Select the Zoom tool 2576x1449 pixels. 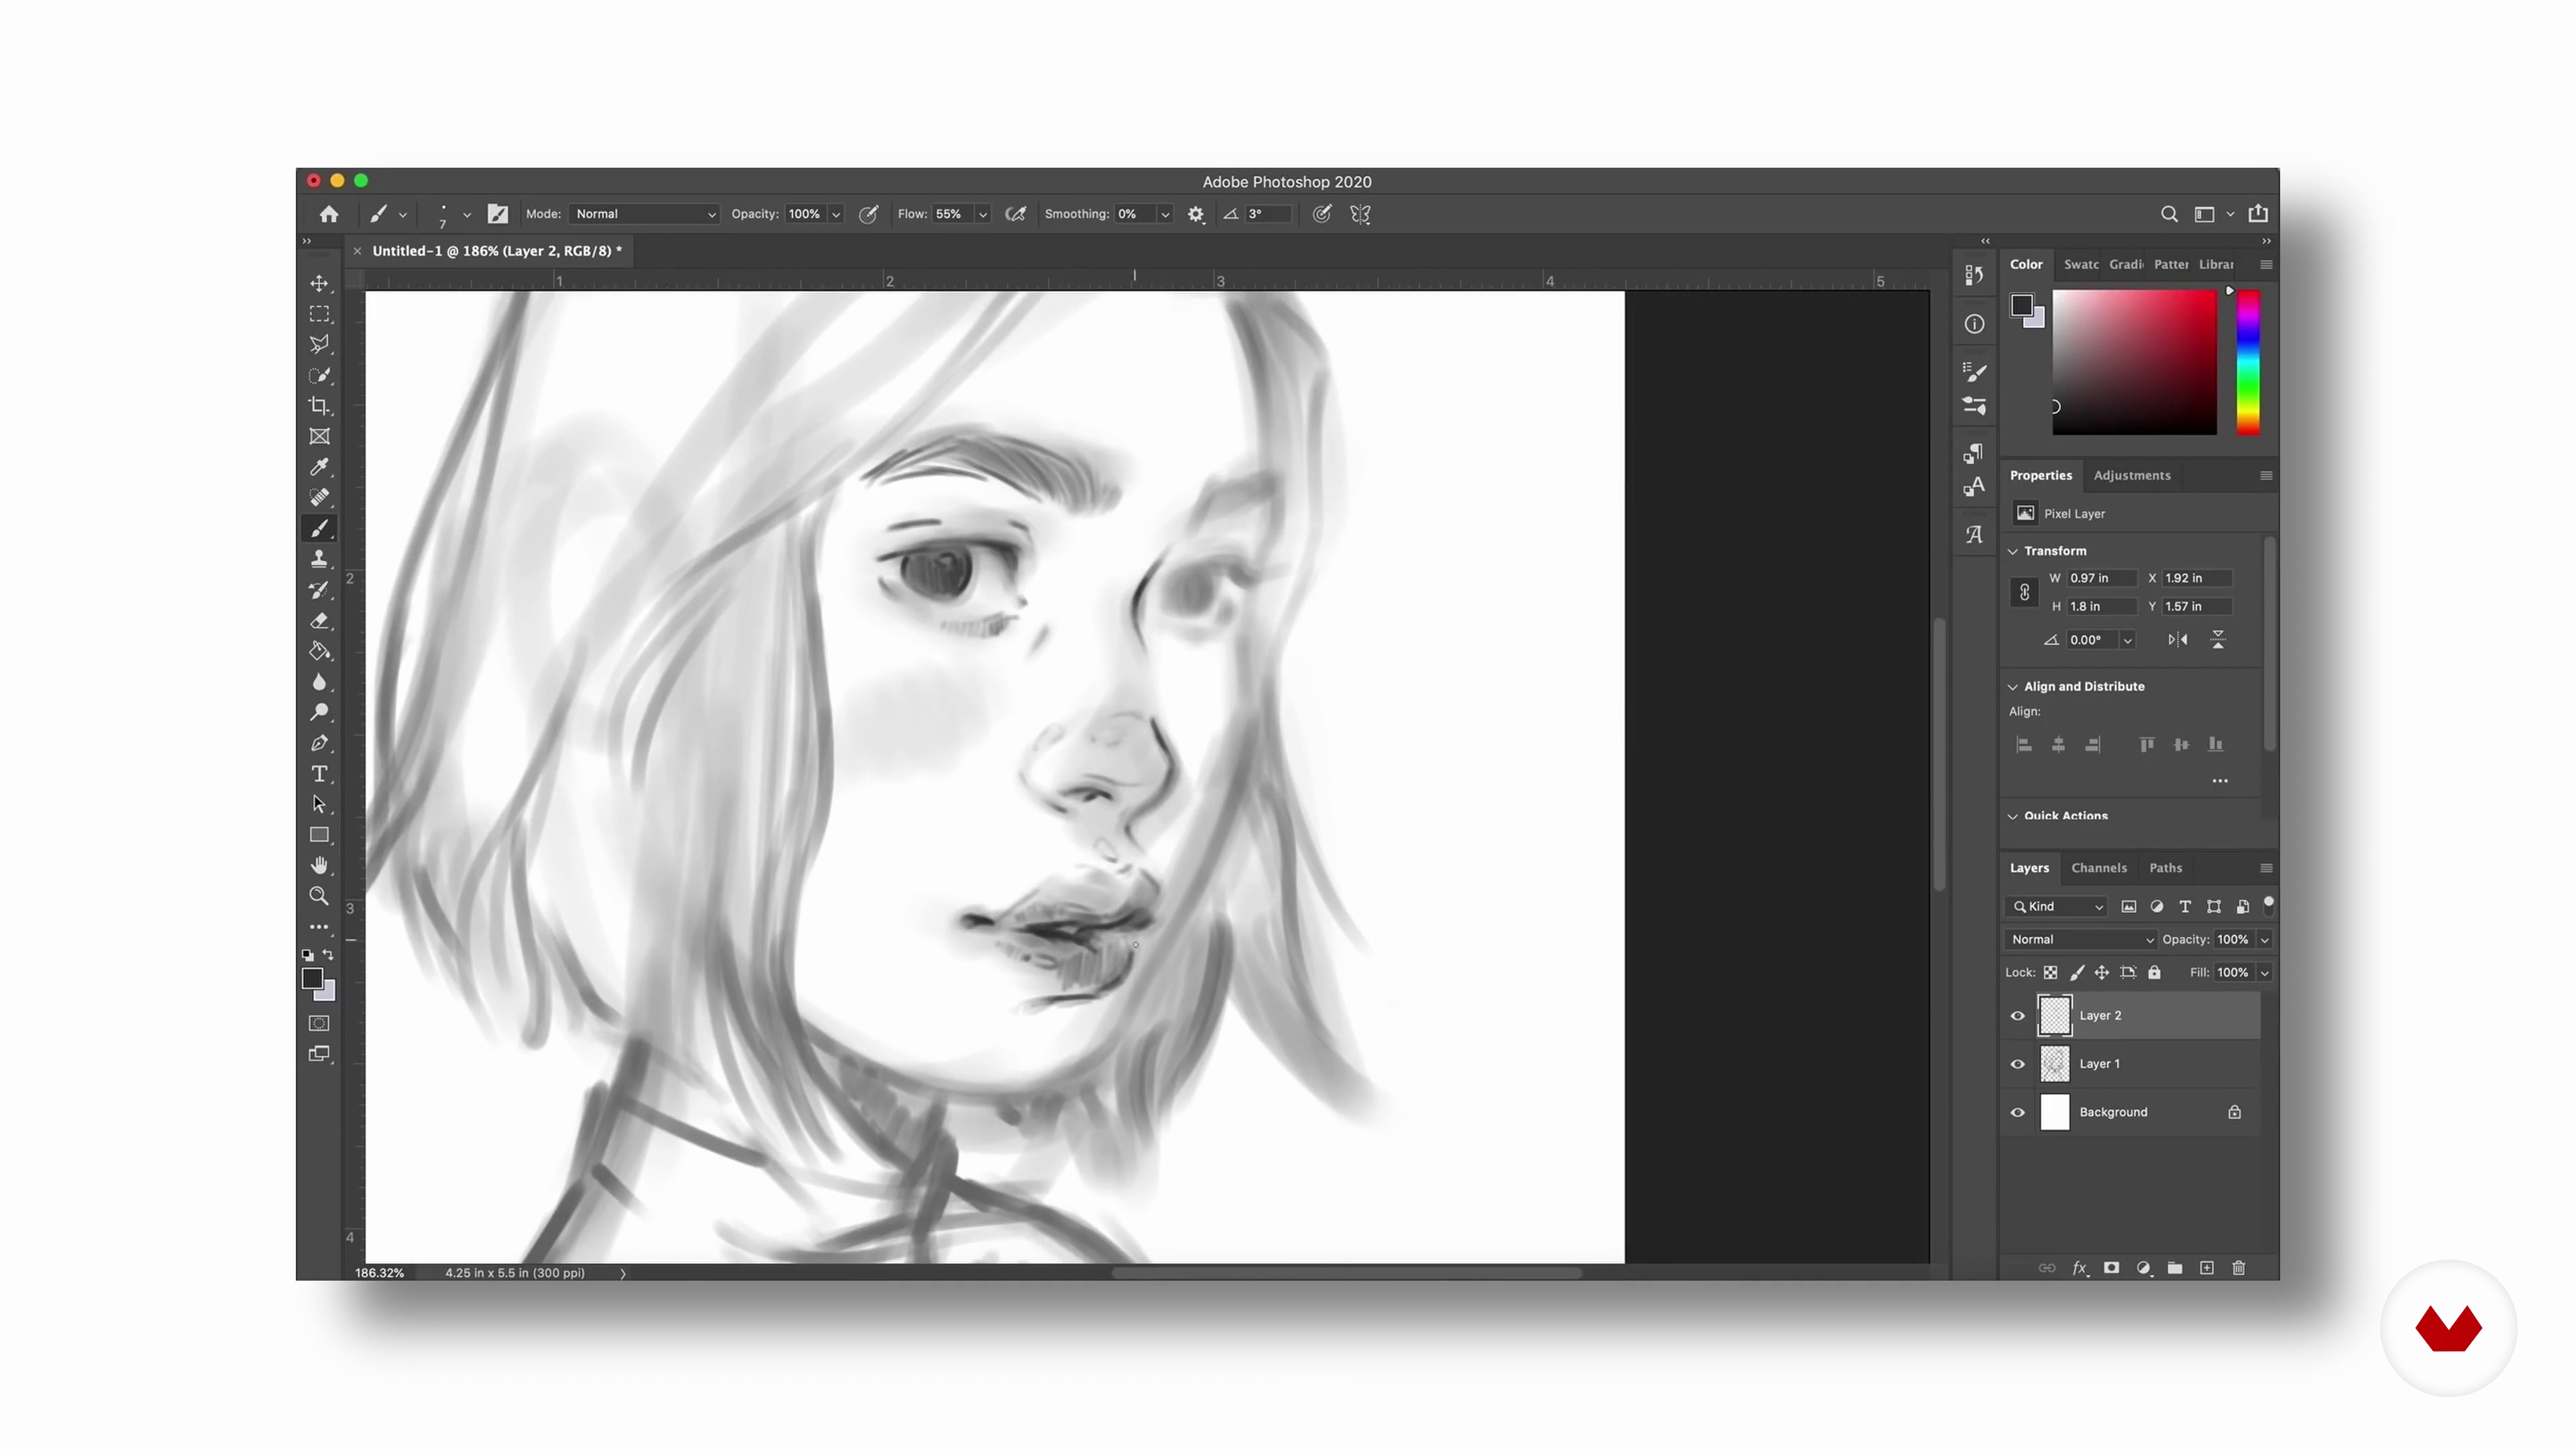click(x=319, y=897)
